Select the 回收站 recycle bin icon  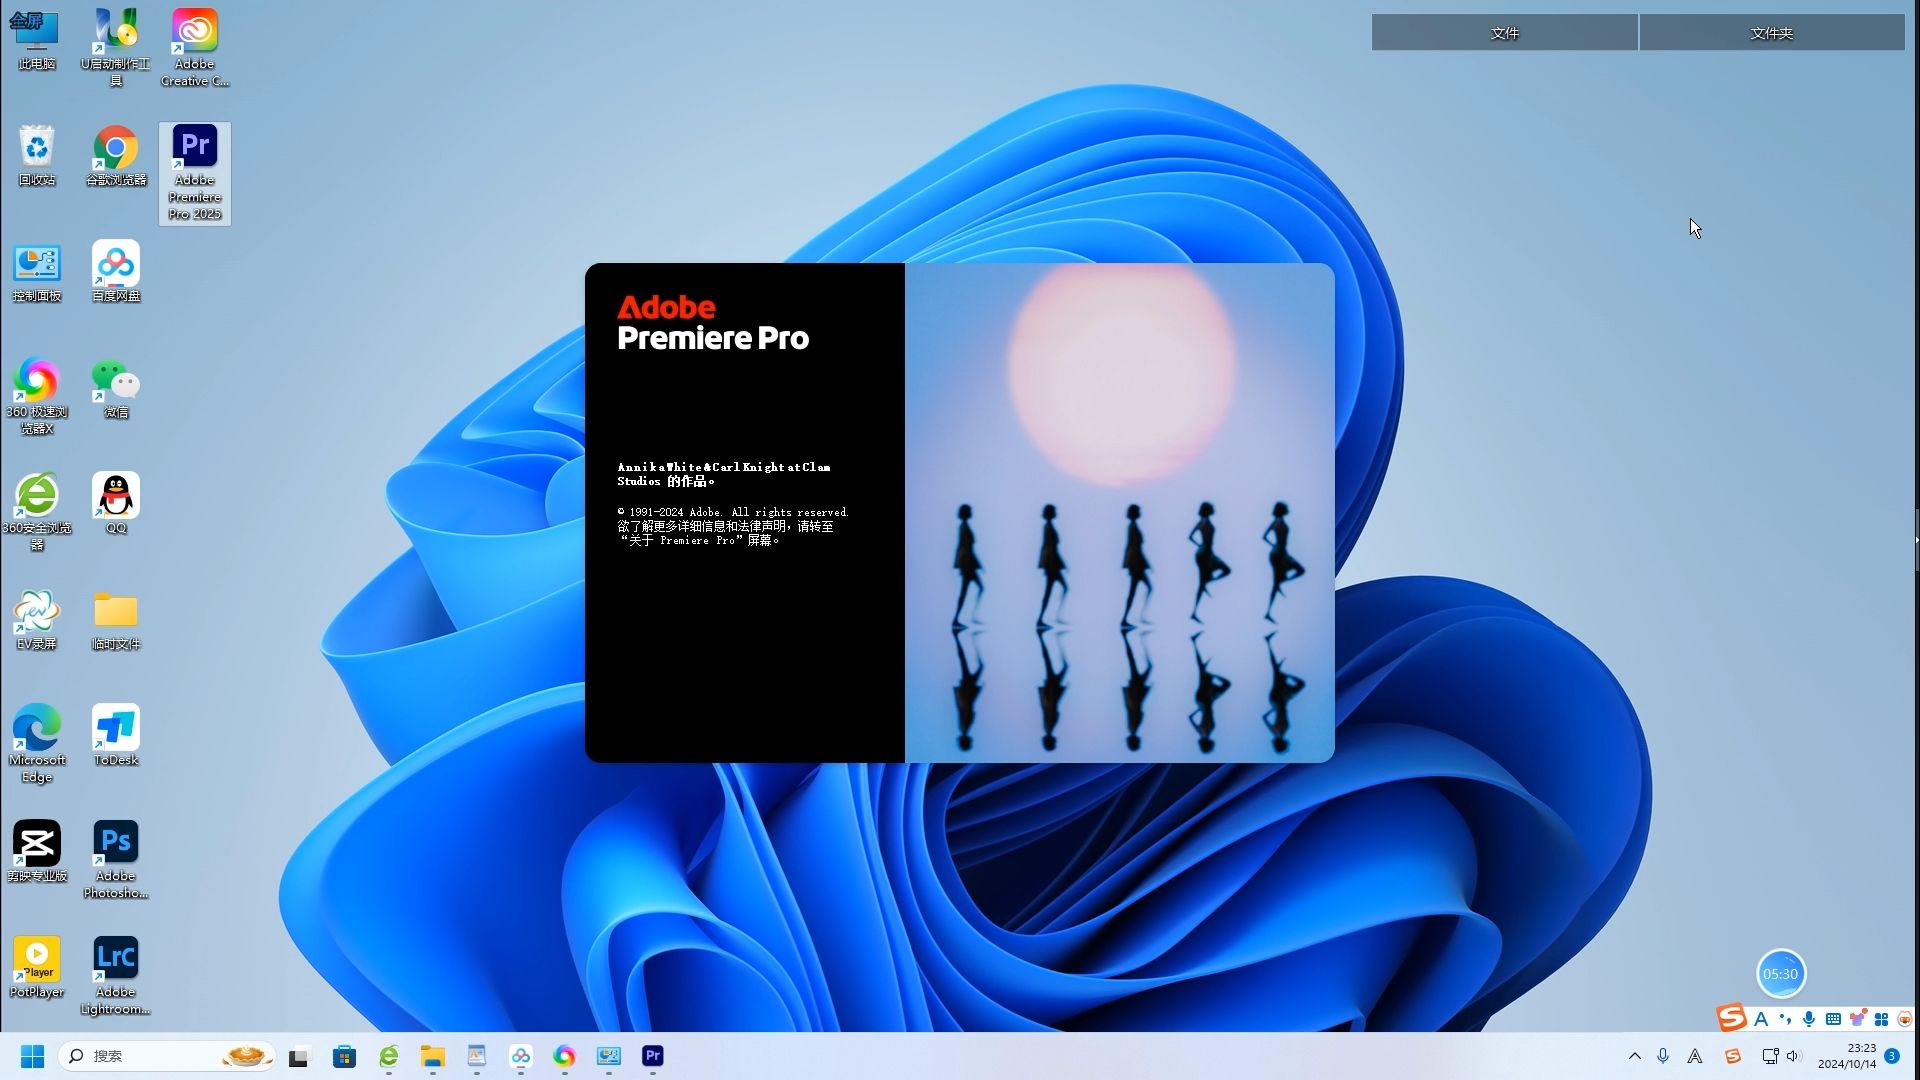tap(37, 156)
